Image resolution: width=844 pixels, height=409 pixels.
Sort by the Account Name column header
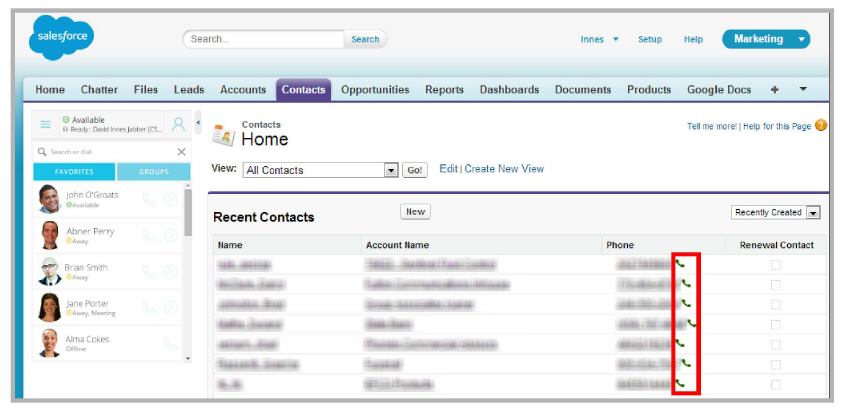(397, 245)
